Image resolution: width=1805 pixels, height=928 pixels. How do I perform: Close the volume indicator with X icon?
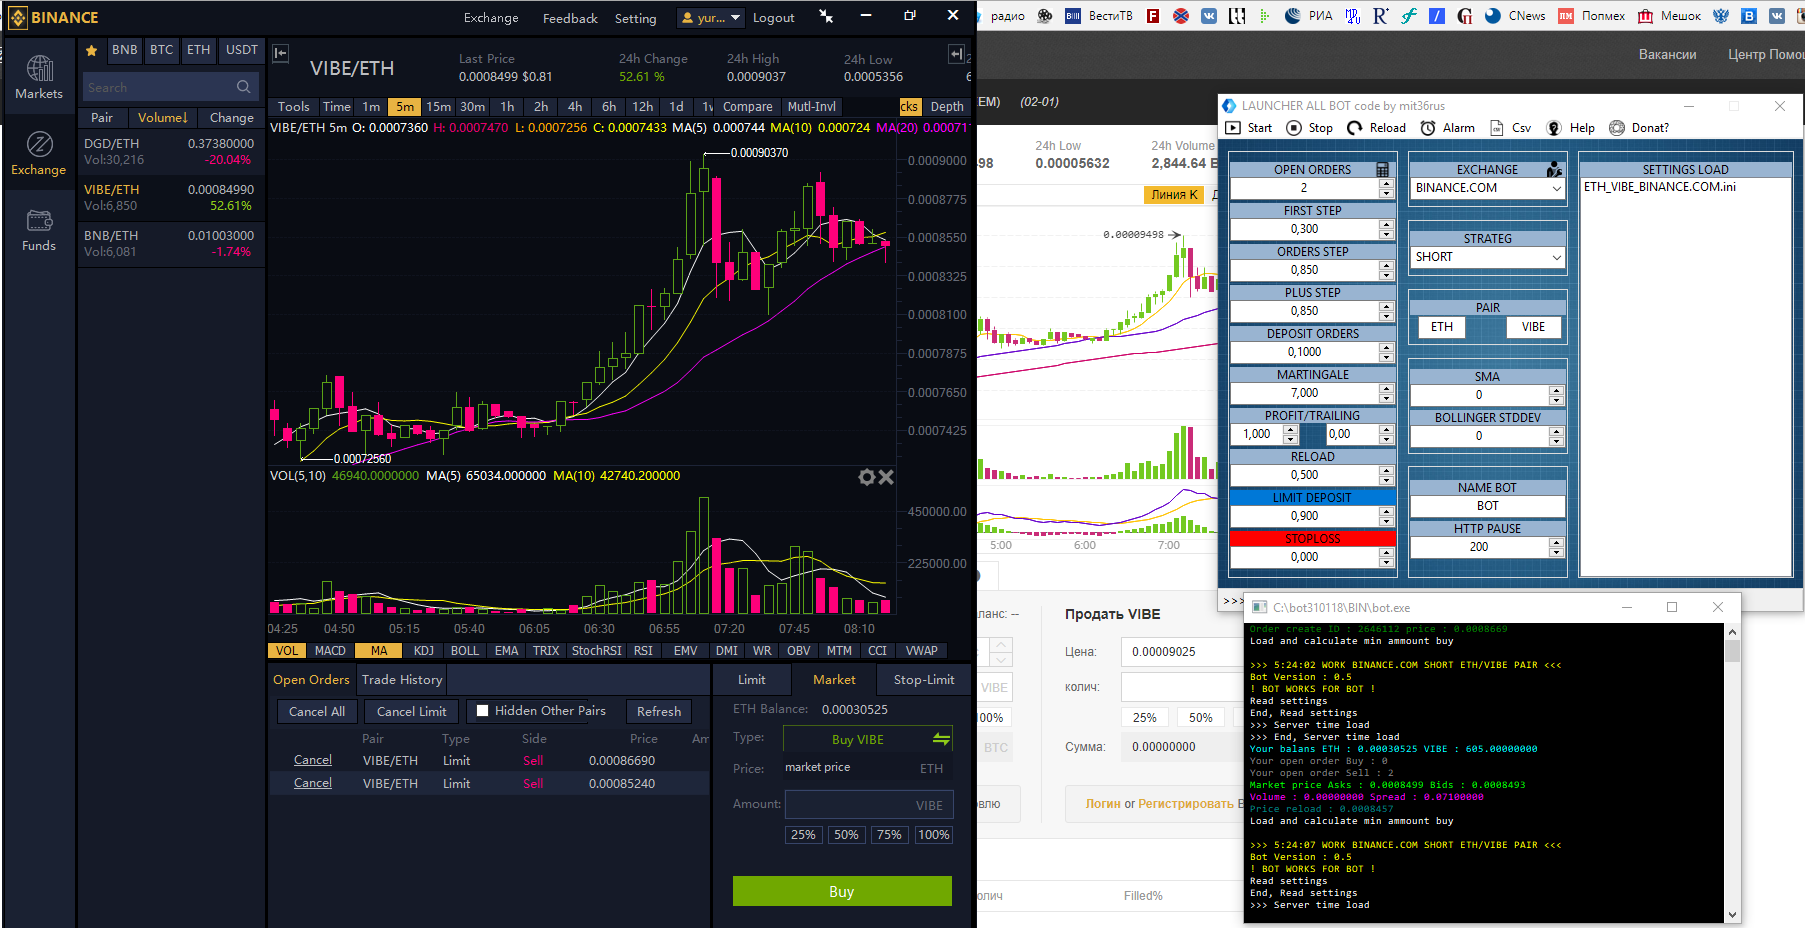(x=886, y=477)
